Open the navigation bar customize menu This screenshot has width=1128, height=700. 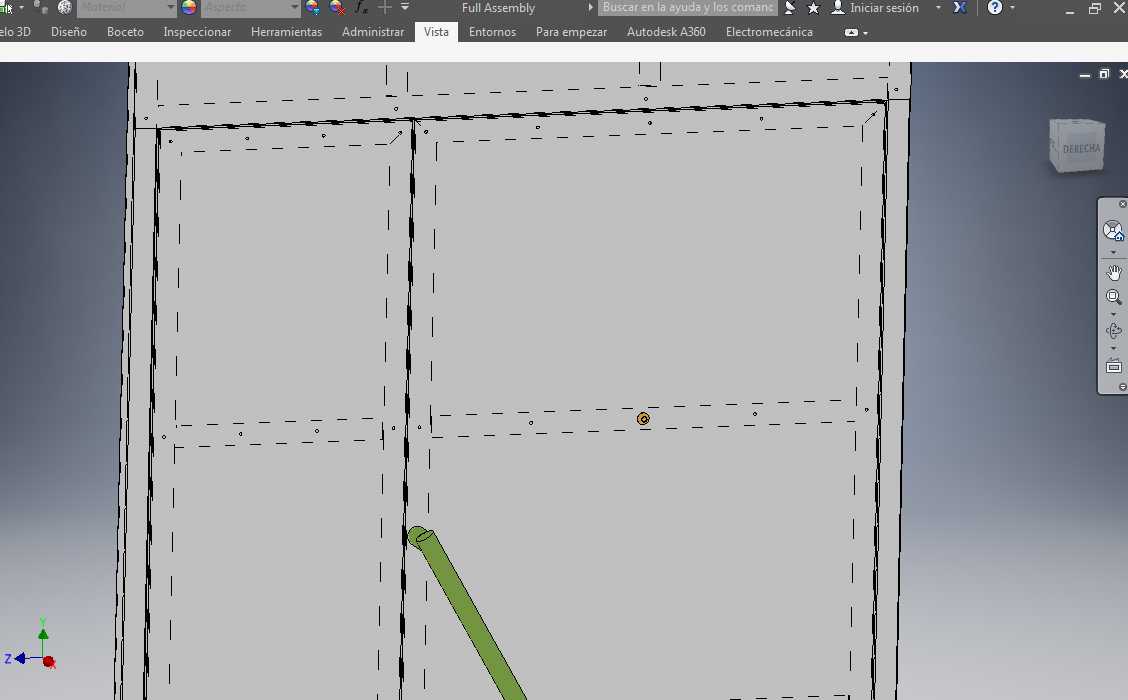[1122, 387]
